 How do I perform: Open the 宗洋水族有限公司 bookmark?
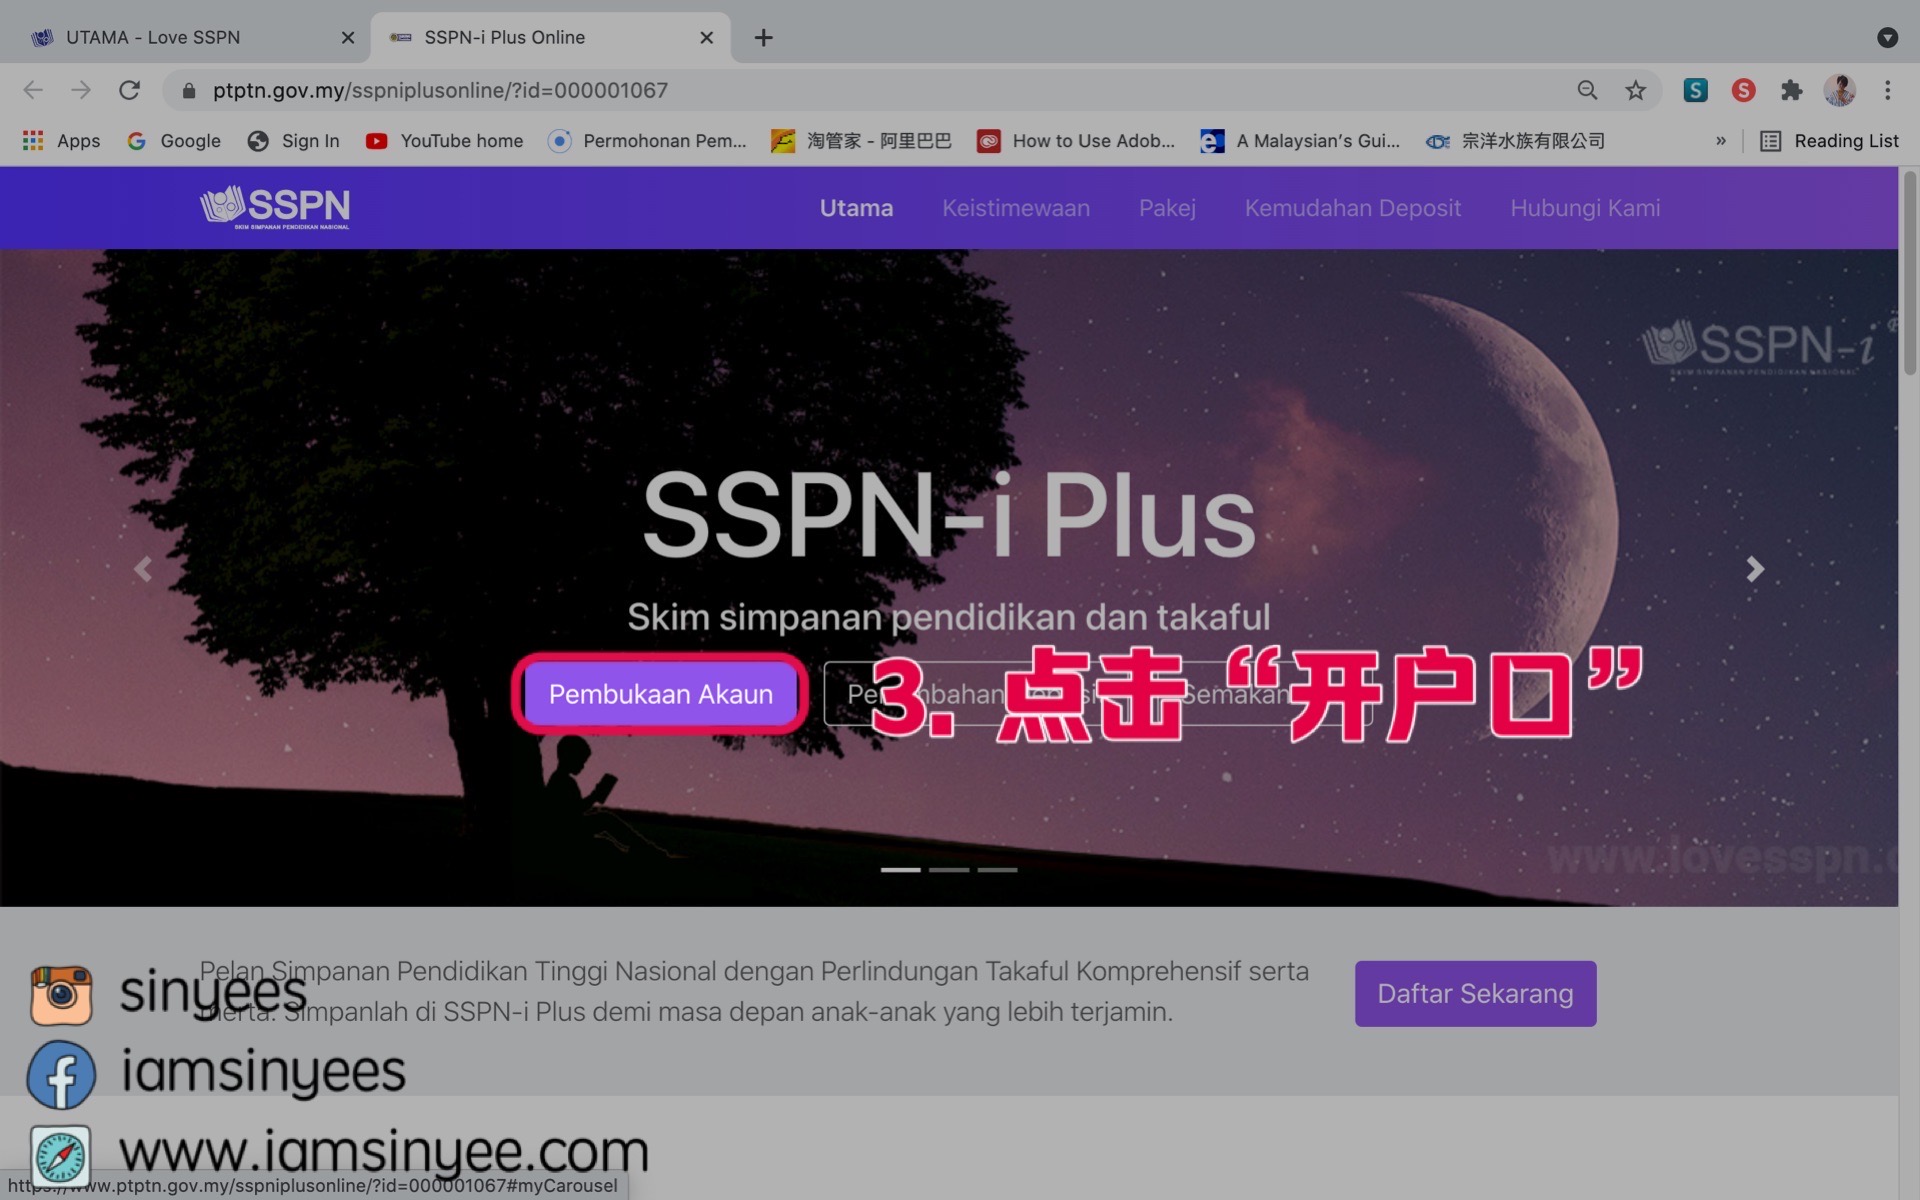pos(1515,141)
